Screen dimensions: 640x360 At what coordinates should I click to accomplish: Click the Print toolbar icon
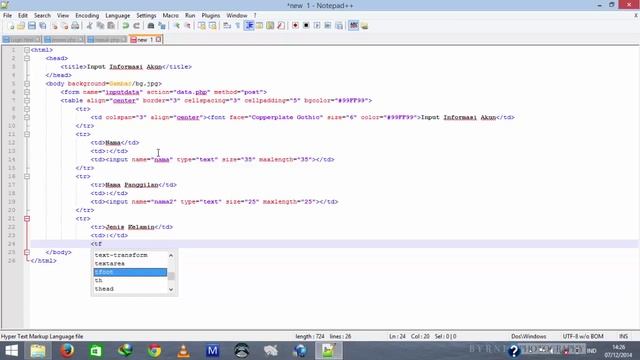[x=75, y=26]
